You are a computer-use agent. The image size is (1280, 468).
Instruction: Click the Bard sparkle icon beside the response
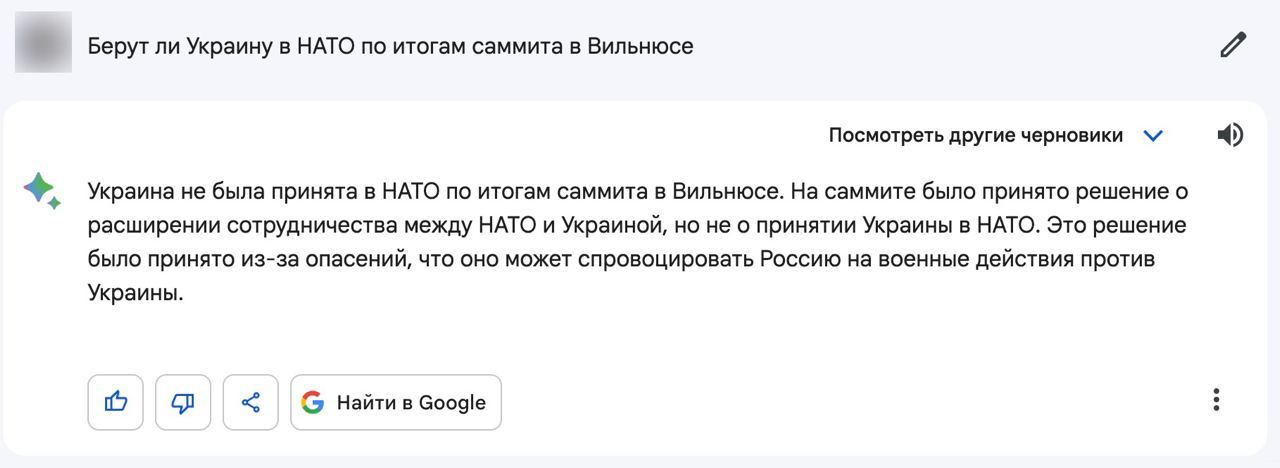point(42,190)
